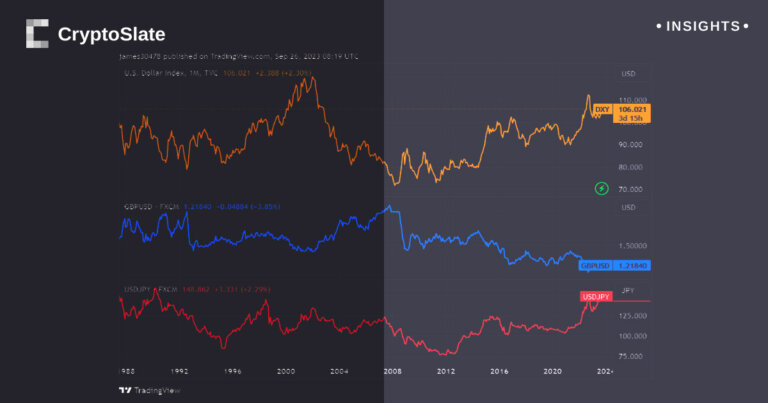Select the orange DXY ticker tag
This screenshot has width=768, height=403.
pyautogui.click(x=603, y=109)
